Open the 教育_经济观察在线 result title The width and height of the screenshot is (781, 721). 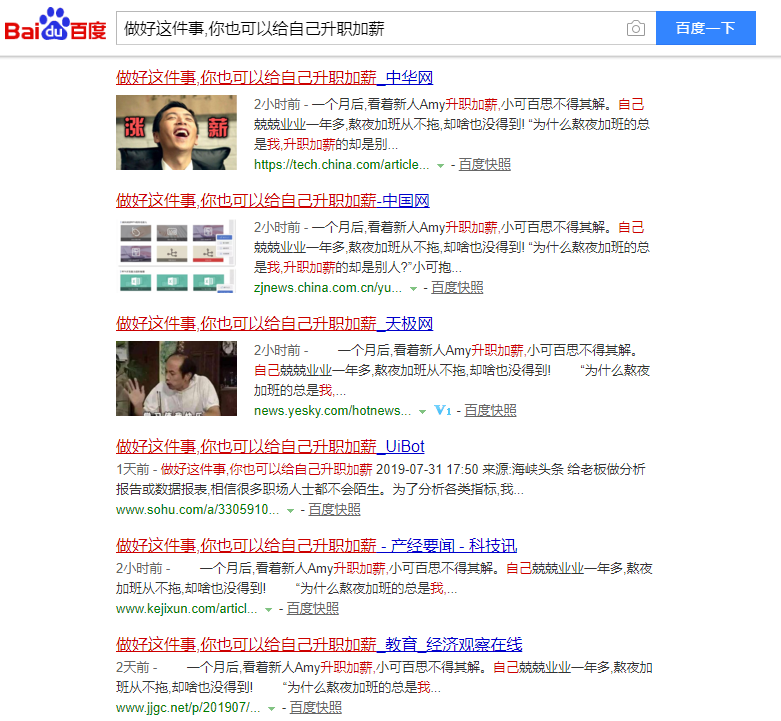click(319, 644)
